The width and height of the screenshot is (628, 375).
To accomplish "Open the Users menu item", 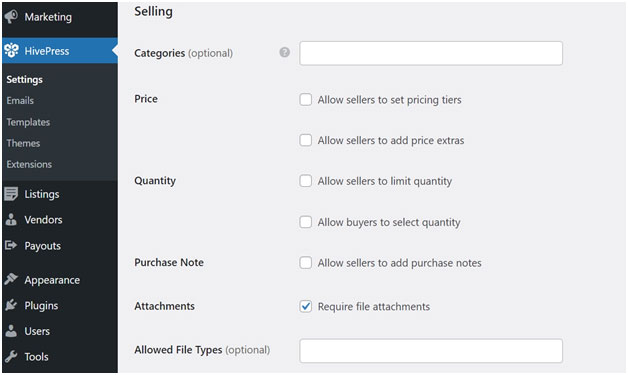I will 37,331.
